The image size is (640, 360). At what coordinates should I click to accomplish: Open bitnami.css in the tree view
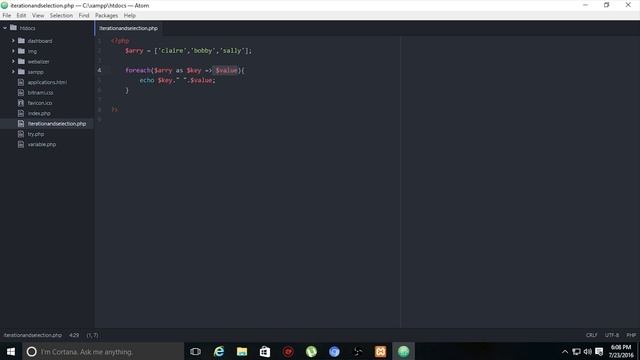pyautogui.click(x=40, y=93)
